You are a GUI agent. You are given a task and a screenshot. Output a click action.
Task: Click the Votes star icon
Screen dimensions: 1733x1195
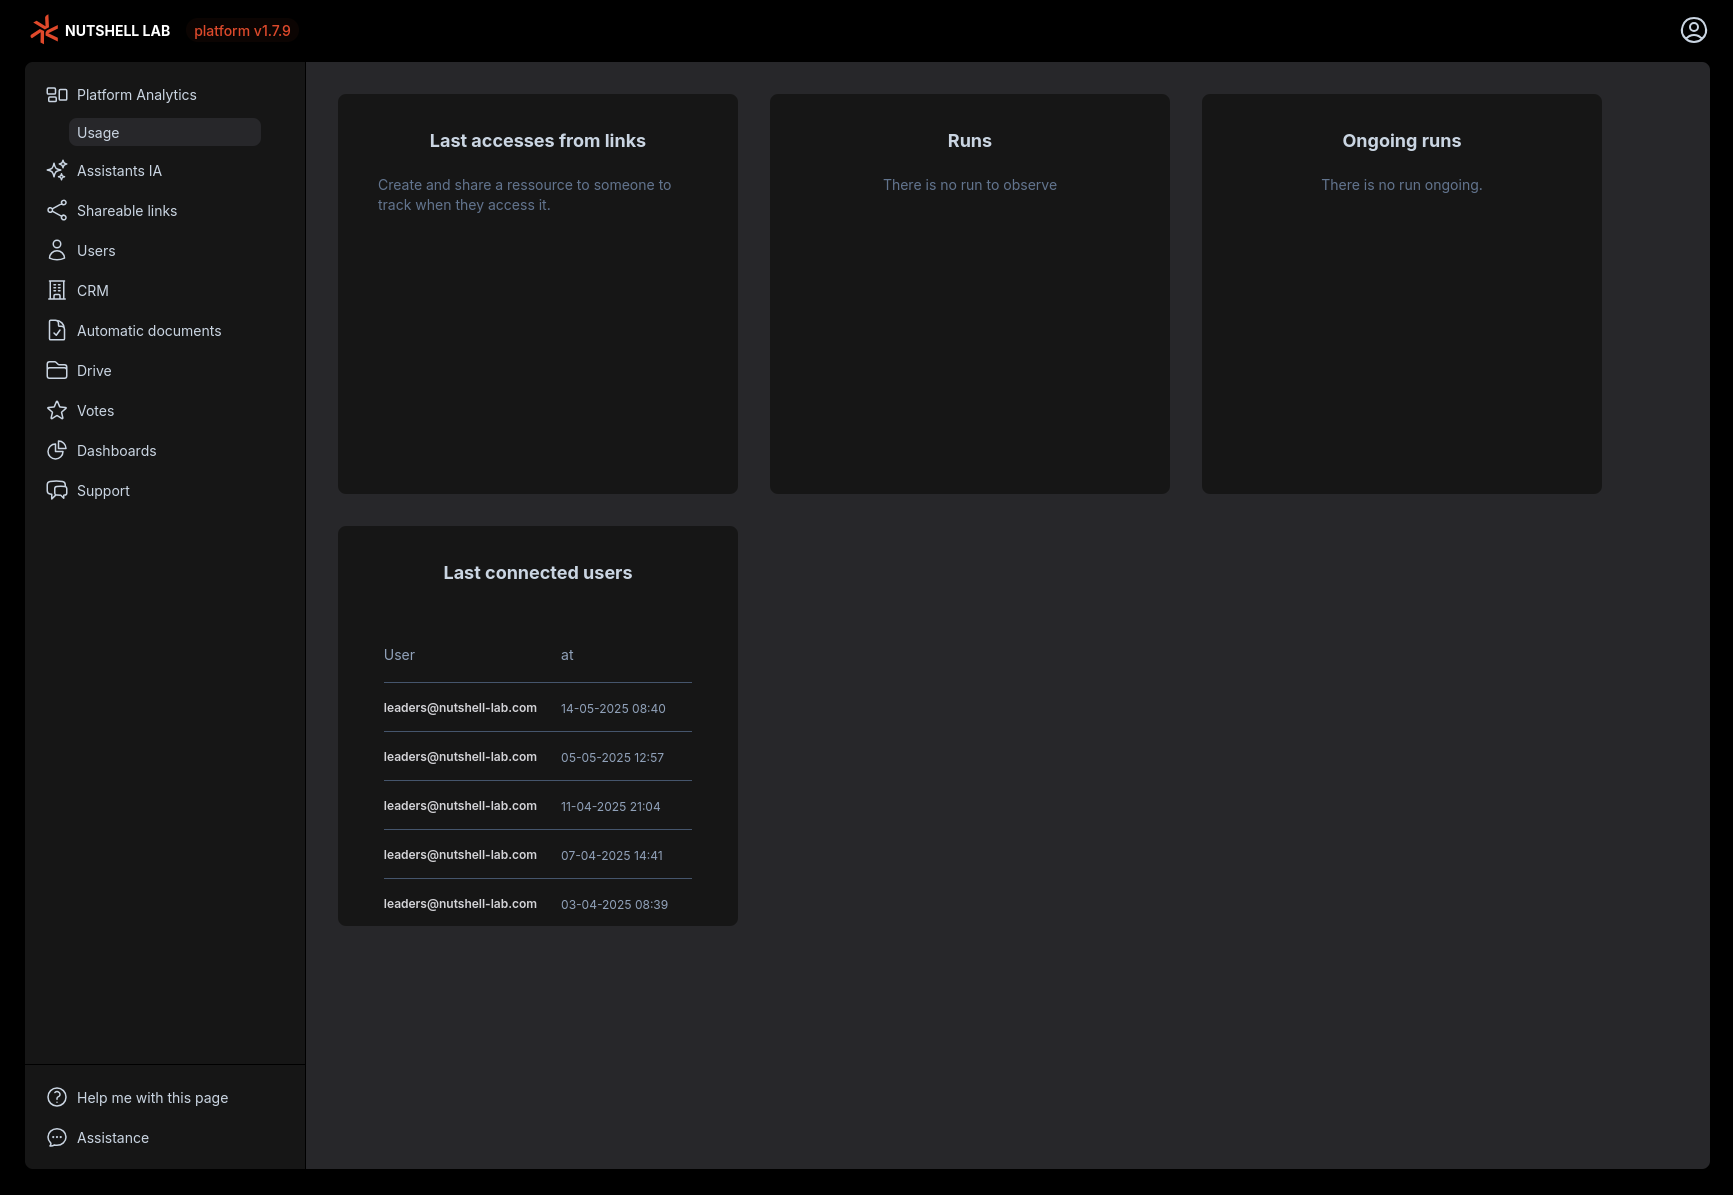click(57, 411)
